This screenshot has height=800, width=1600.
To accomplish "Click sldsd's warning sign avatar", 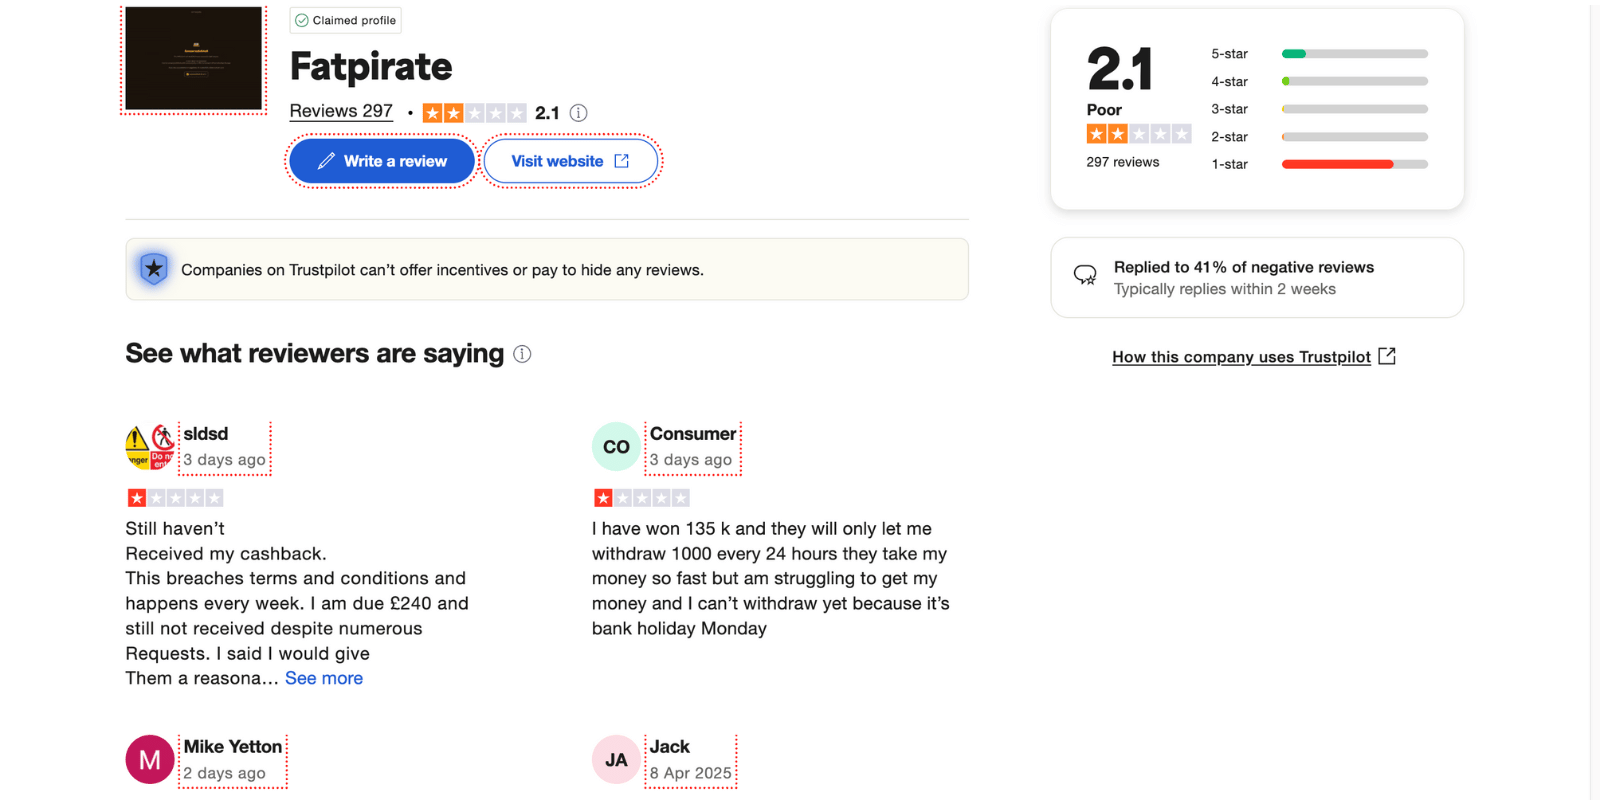I will [x=150, y=447].
